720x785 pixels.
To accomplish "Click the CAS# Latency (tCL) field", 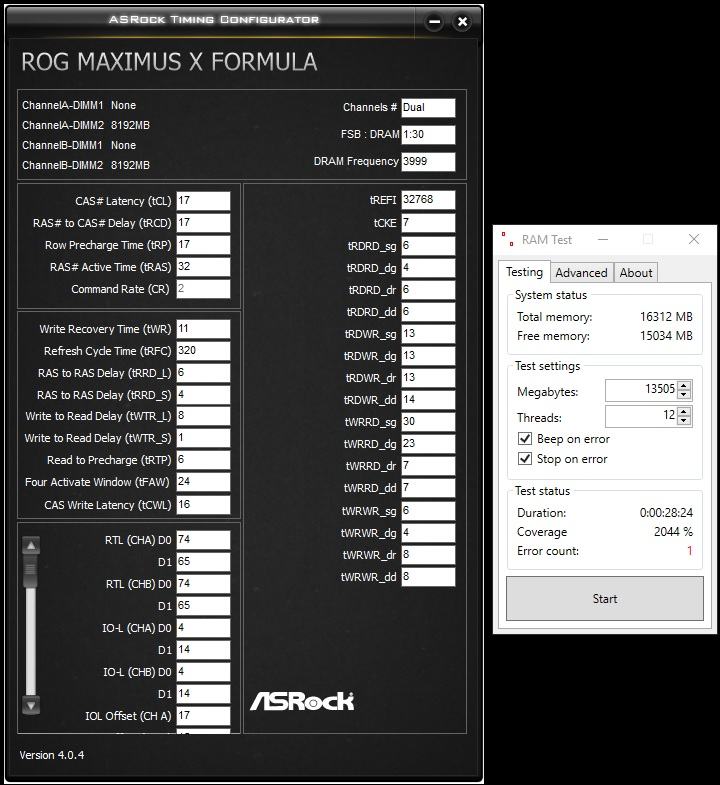I will click(x=203, y=201).
